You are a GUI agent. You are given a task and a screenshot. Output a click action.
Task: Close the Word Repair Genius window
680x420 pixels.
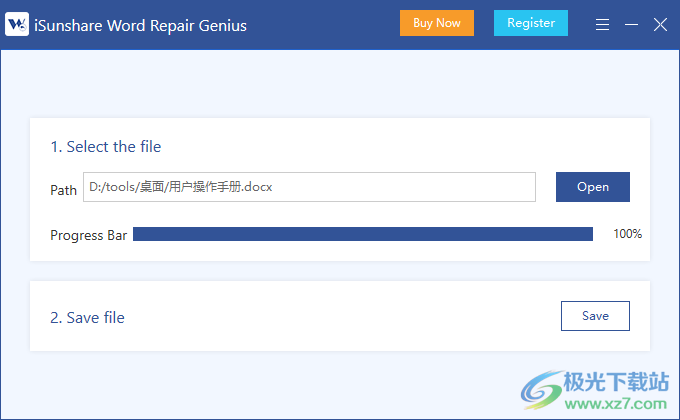pos(660,25)
